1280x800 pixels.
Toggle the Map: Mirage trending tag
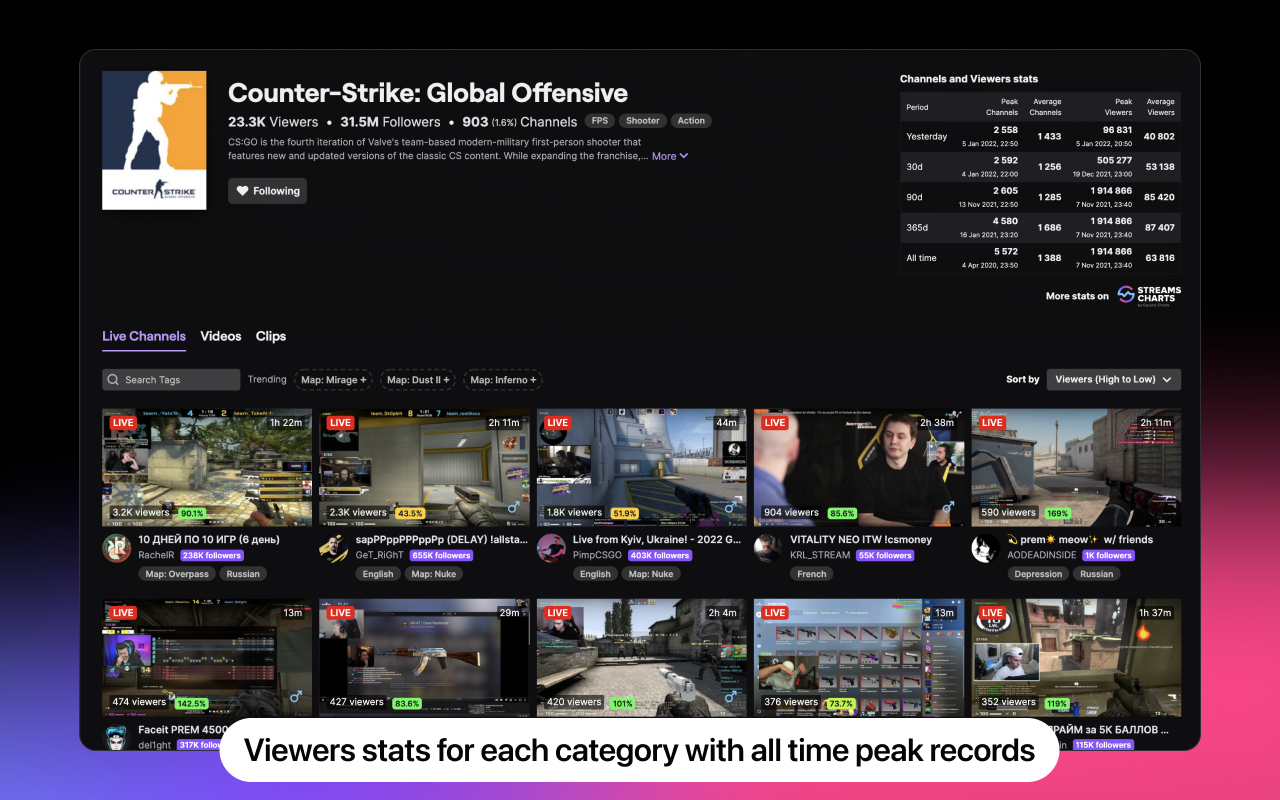333,379
